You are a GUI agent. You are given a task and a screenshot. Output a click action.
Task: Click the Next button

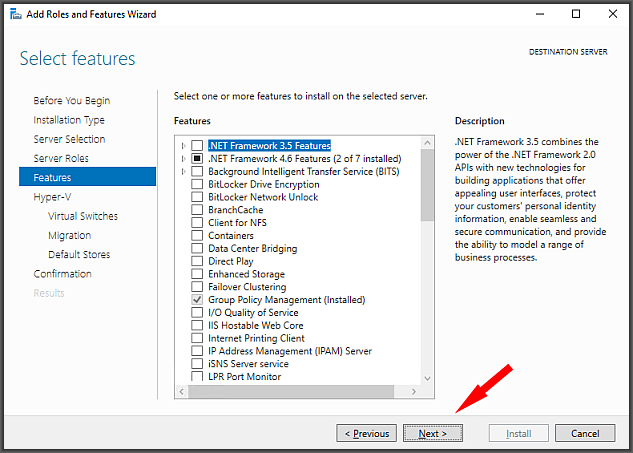pyautogui.click(x=433, y=433)
